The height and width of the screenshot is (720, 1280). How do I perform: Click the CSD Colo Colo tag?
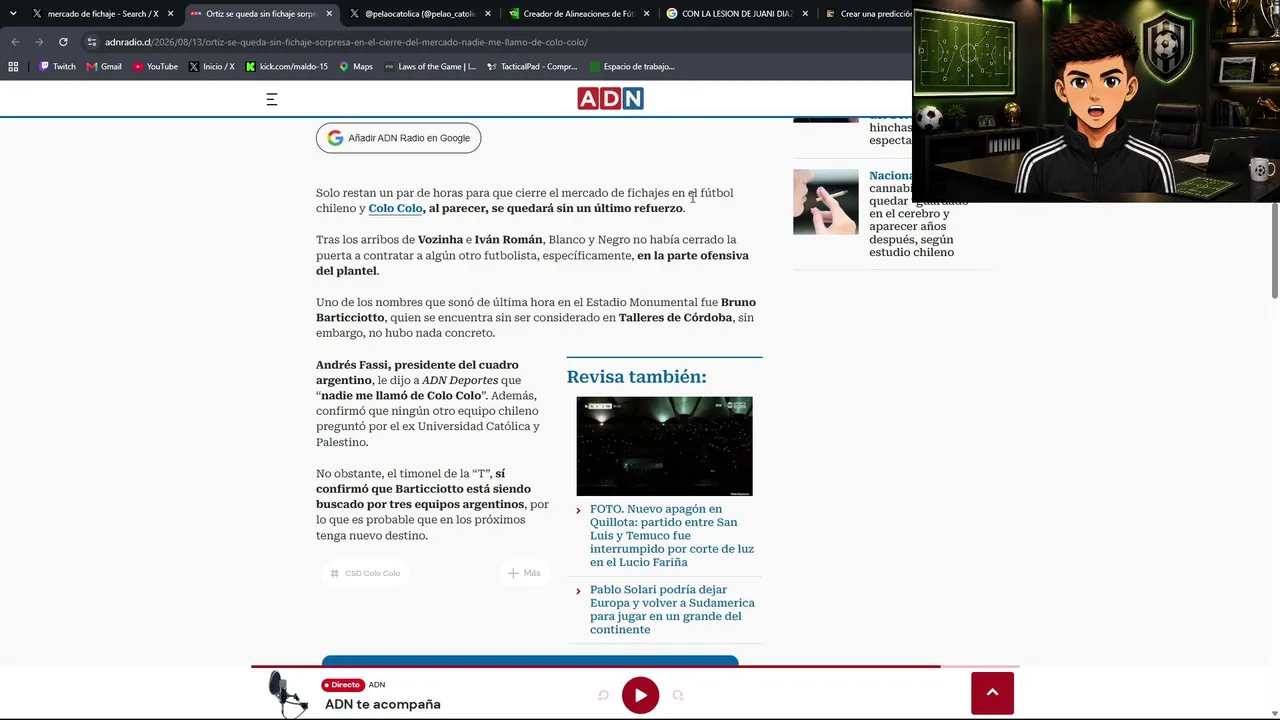tap(365, 573)
